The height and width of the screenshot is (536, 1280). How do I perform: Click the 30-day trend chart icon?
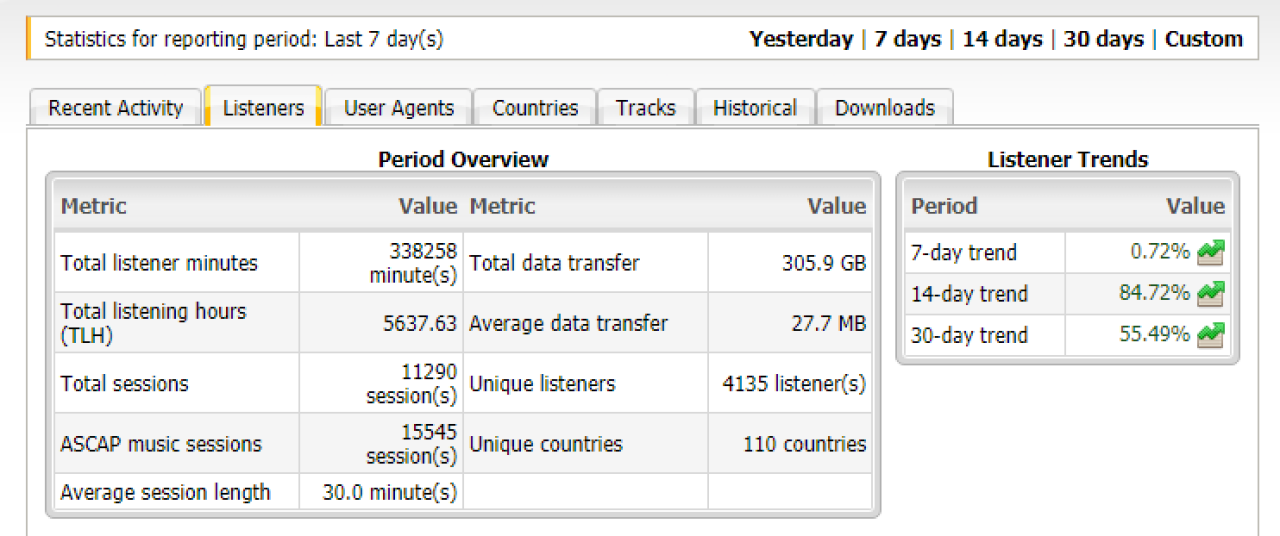[1211, 335]
